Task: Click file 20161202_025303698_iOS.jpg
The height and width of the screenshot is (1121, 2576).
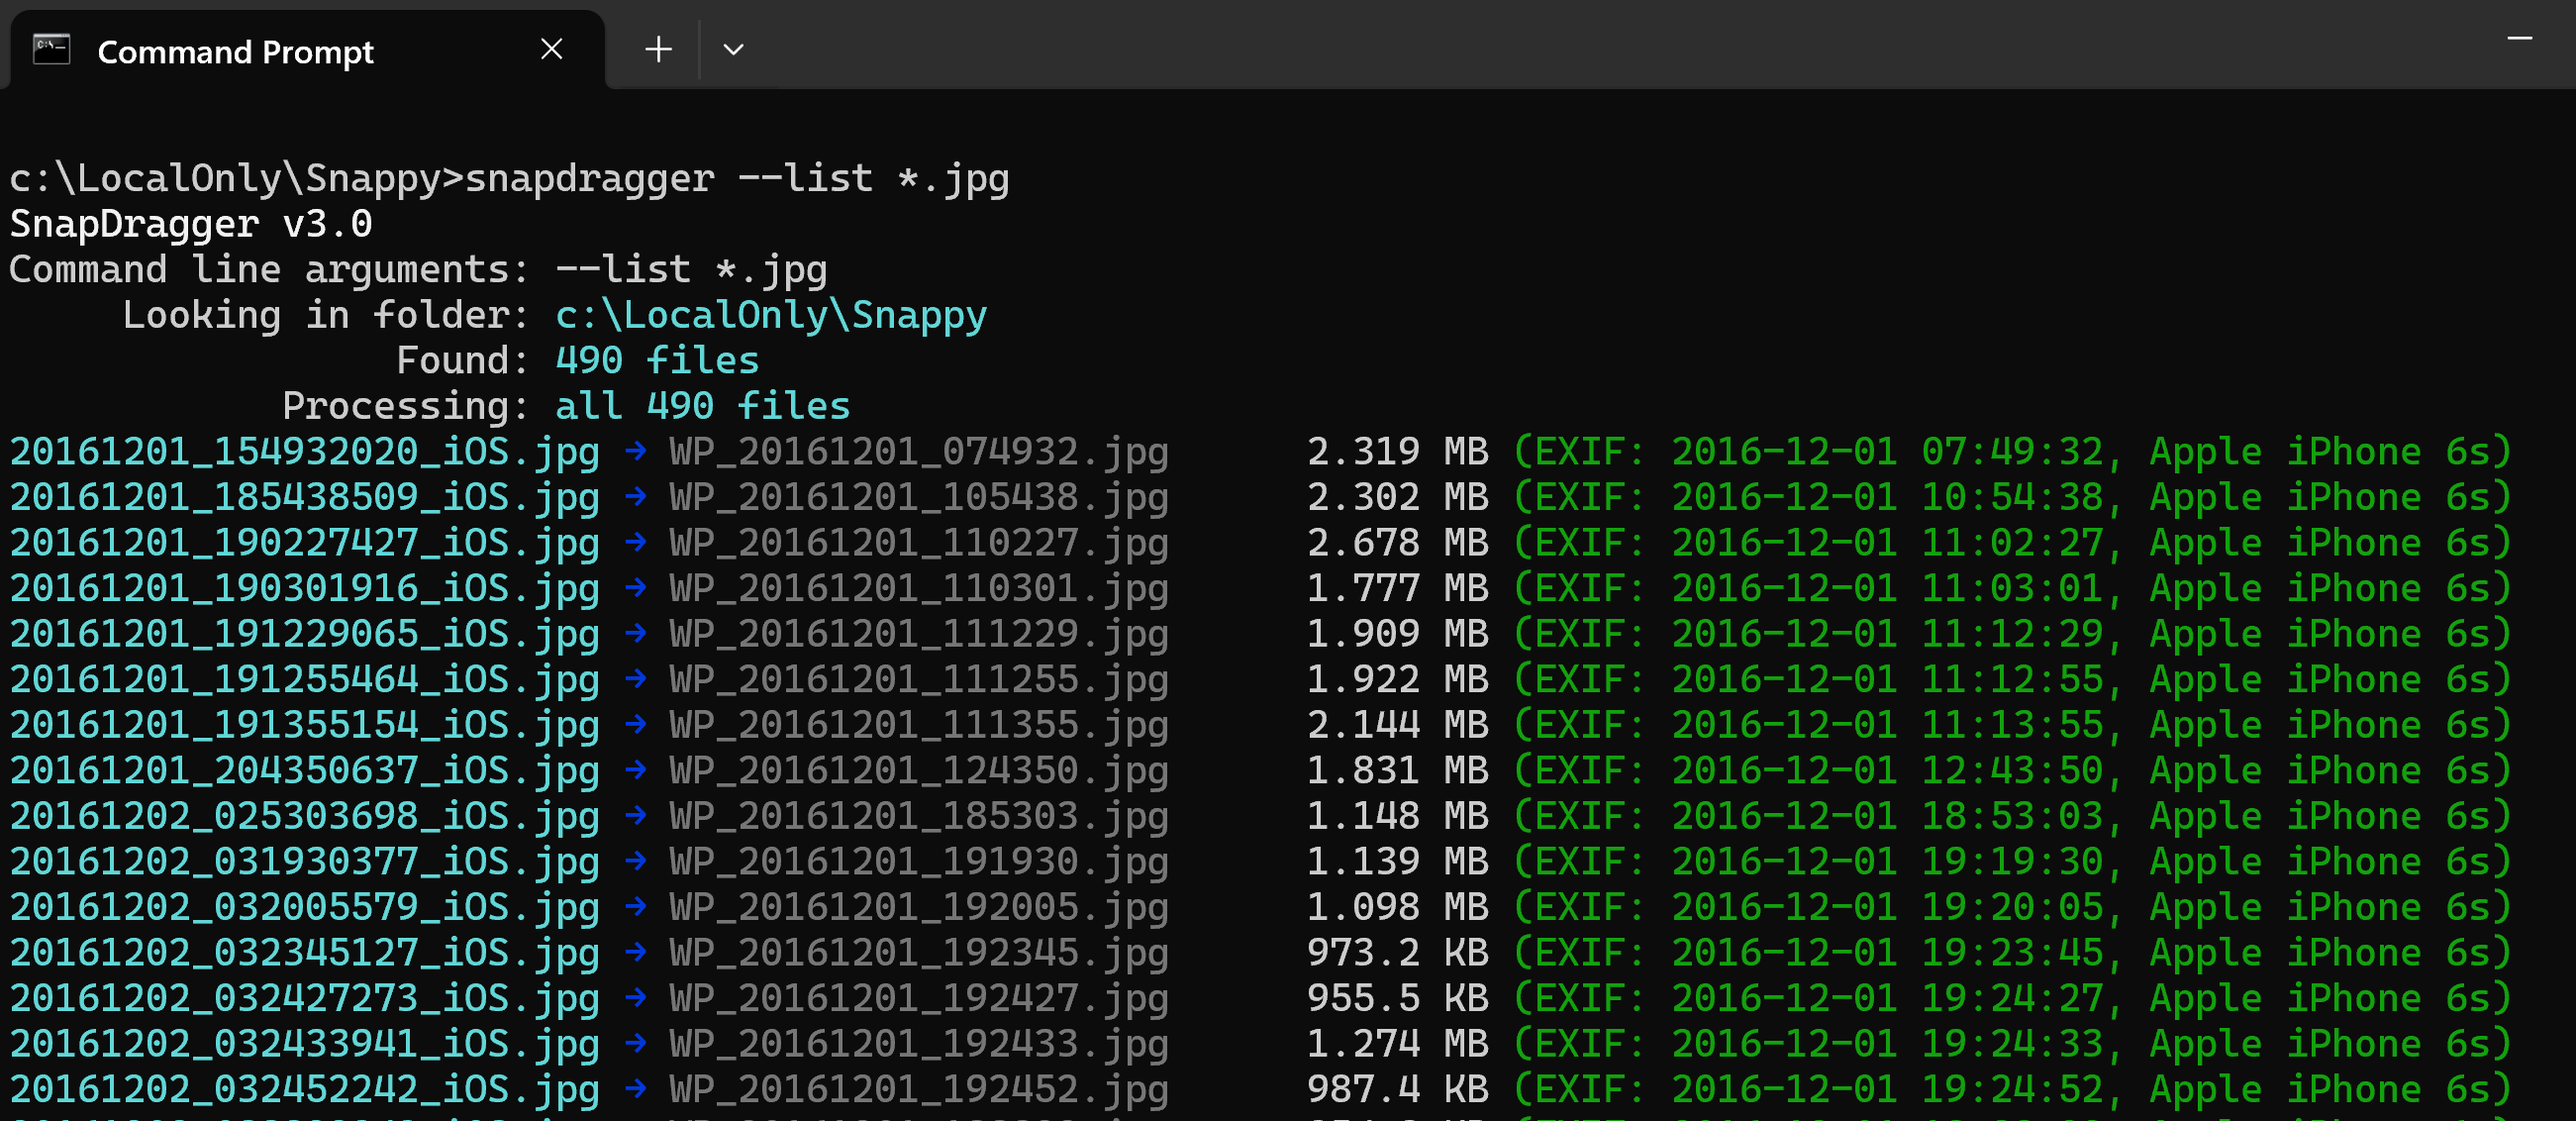Action: [305, 816]
